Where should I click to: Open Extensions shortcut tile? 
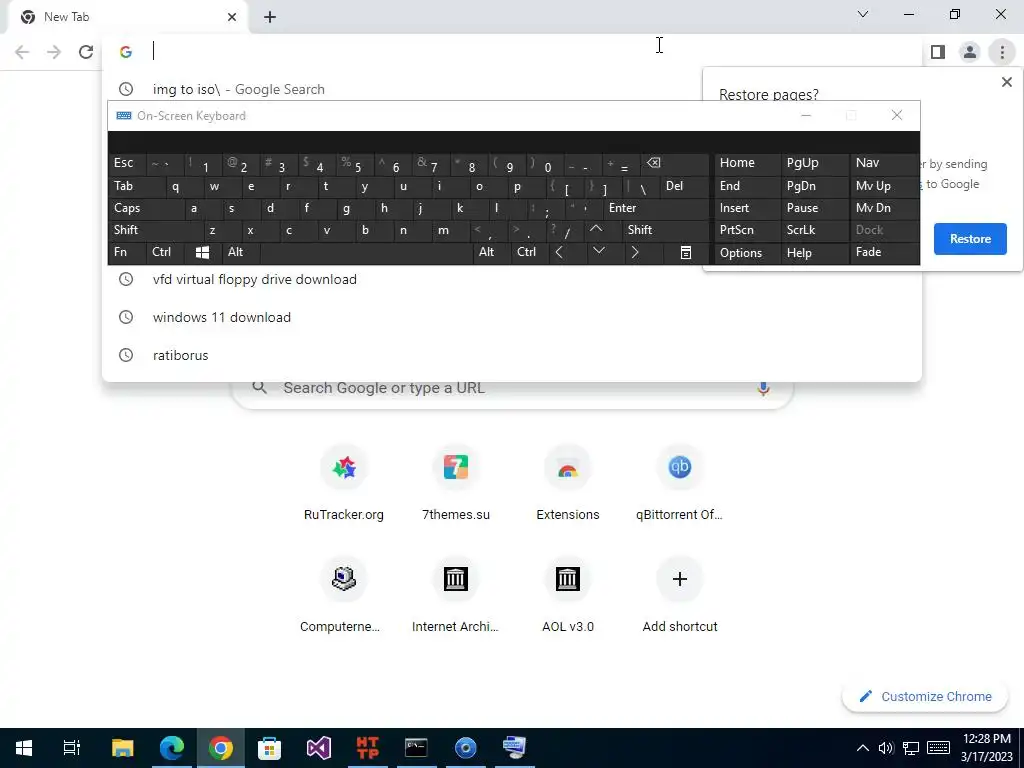pos(568,481)
